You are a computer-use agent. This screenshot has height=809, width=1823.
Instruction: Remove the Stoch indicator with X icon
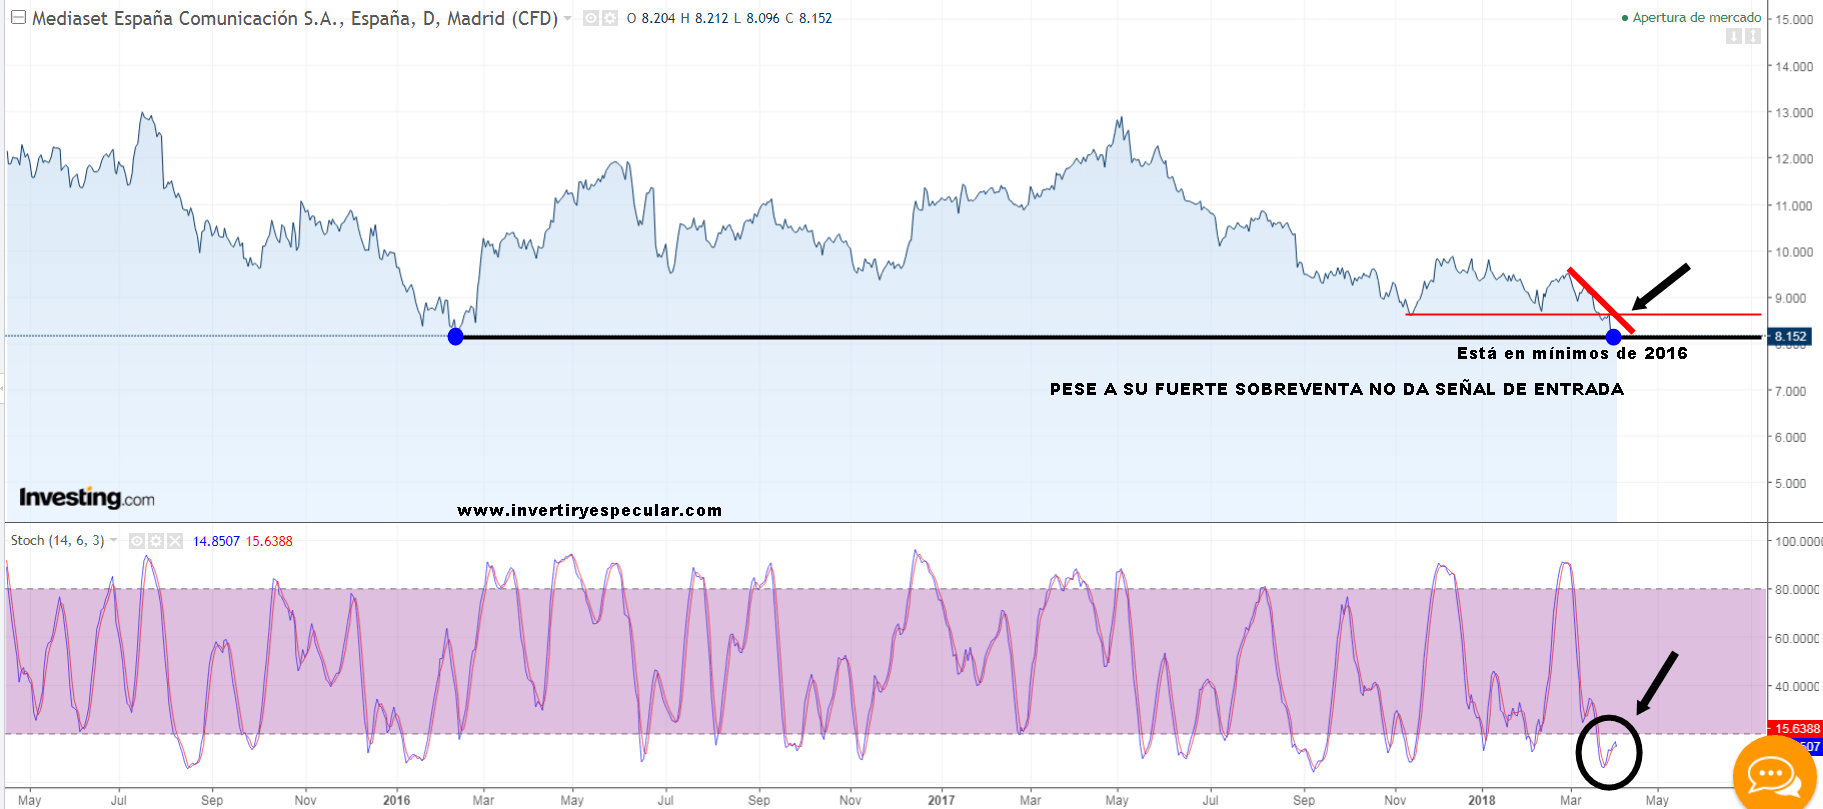click(175, 541)
